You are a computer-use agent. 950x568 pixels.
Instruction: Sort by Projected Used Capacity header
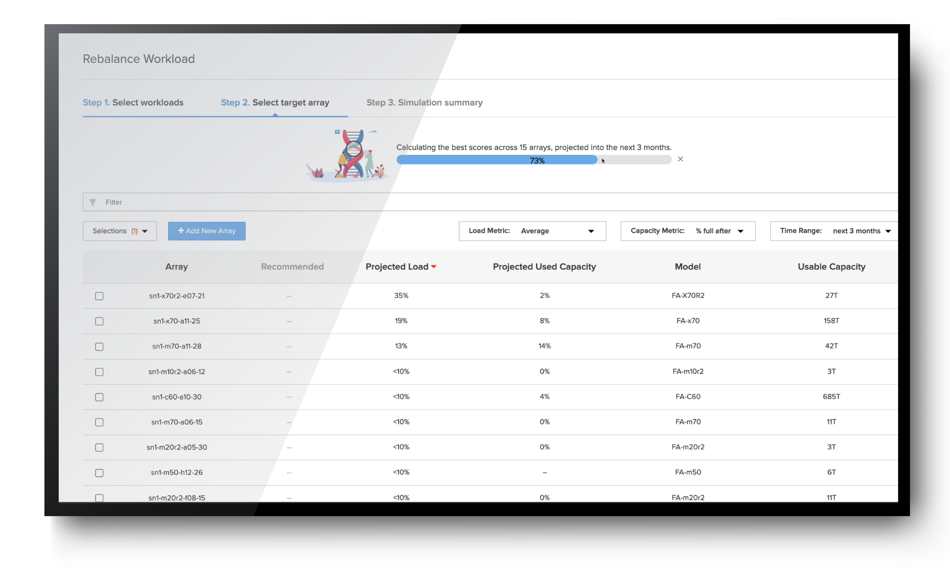point(544,267)
